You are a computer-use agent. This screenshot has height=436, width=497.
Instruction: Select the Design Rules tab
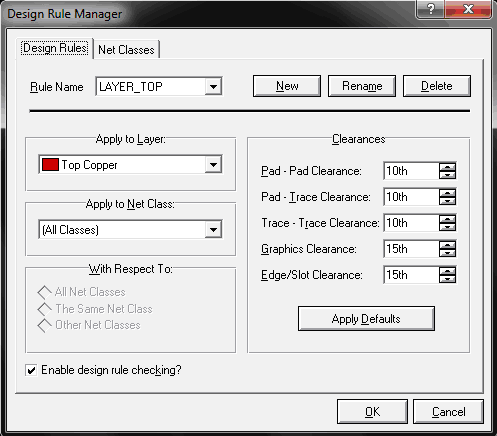point(55,48)
